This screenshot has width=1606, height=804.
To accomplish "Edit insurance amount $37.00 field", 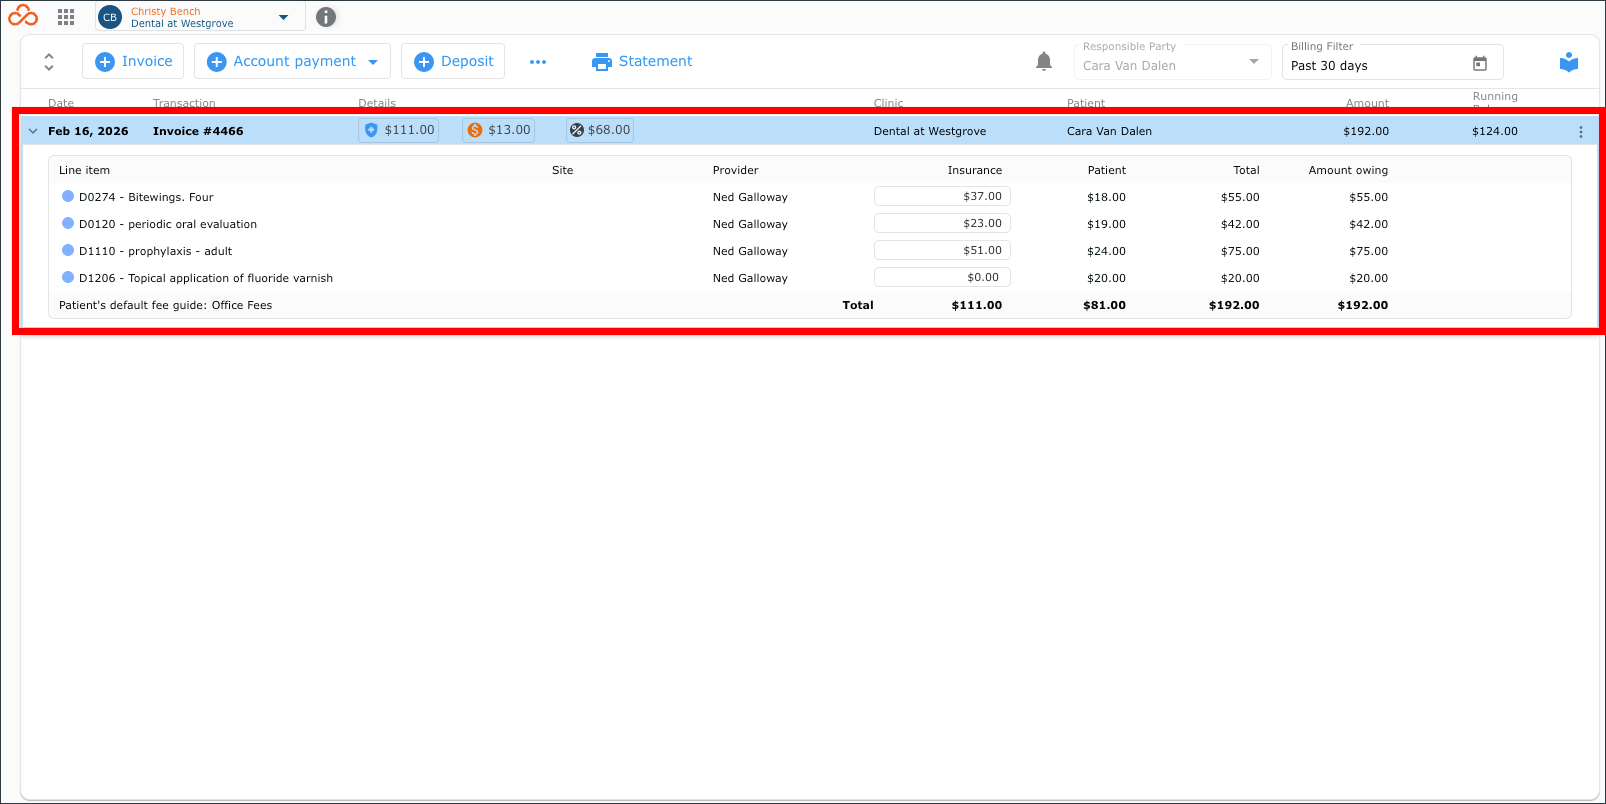I will pyautogui.click(x=942, y=196).
